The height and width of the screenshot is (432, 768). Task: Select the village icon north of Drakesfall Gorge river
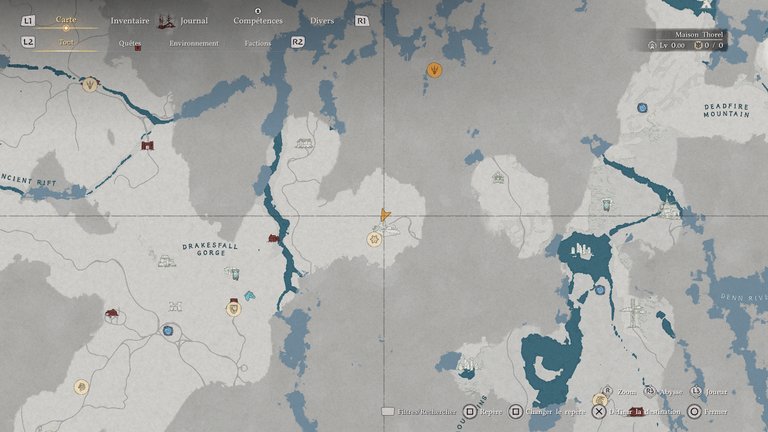click(304, 143)
